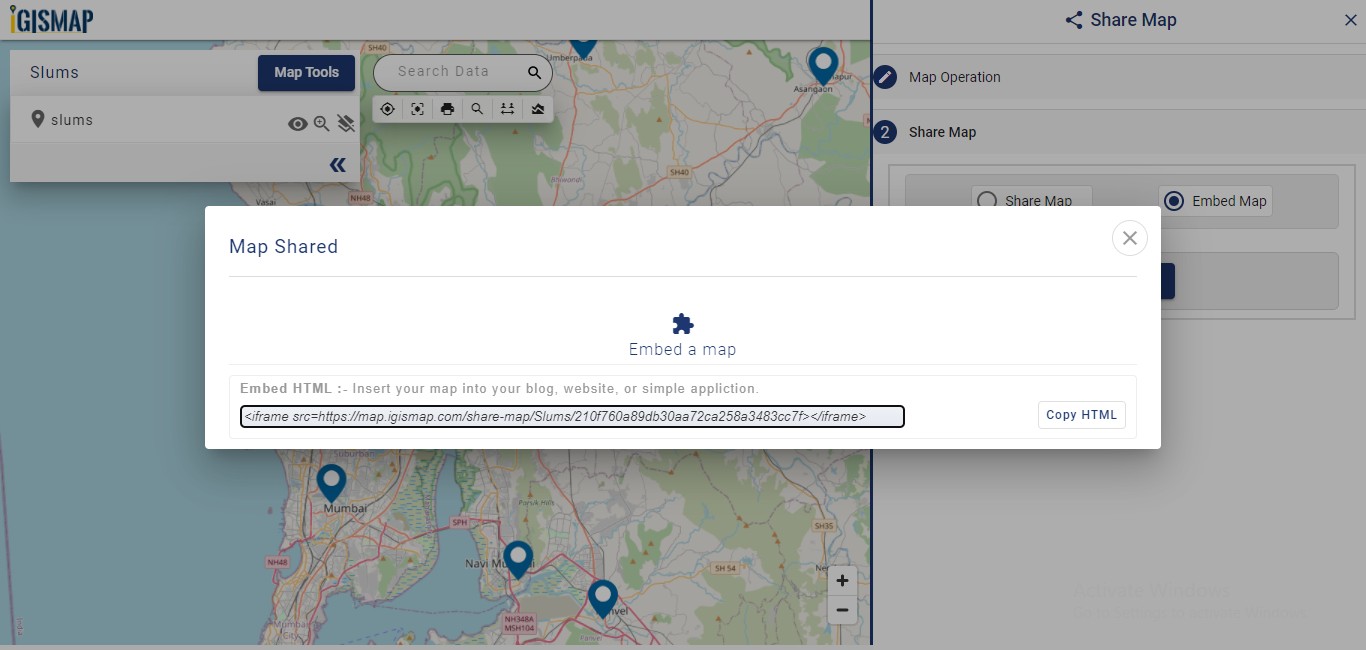Select the GPS location tool
Viewport: 1366px width, 650px height.
click(x=387, y=108)
